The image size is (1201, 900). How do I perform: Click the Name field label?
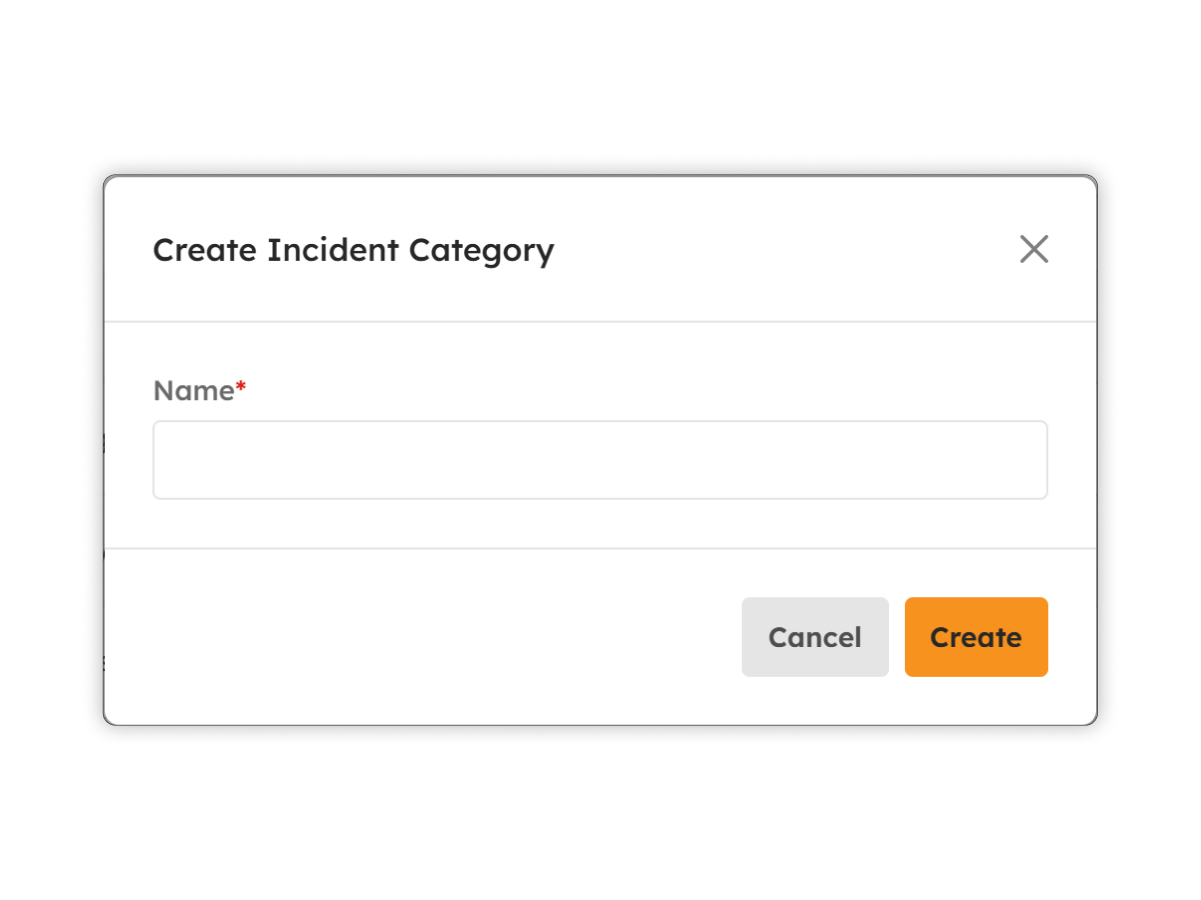(x=199, y=390)
